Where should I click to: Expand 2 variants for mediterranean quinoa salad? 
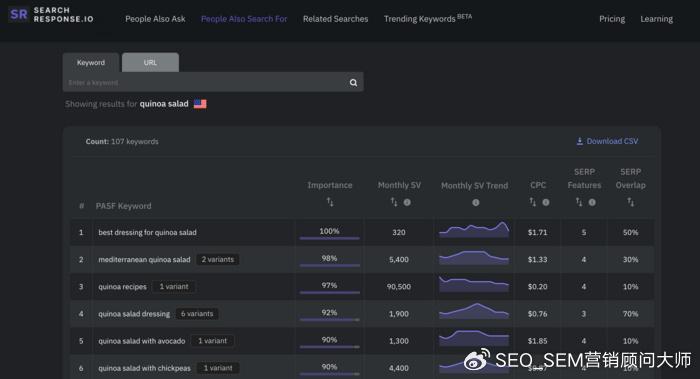(x=217, y=259)
